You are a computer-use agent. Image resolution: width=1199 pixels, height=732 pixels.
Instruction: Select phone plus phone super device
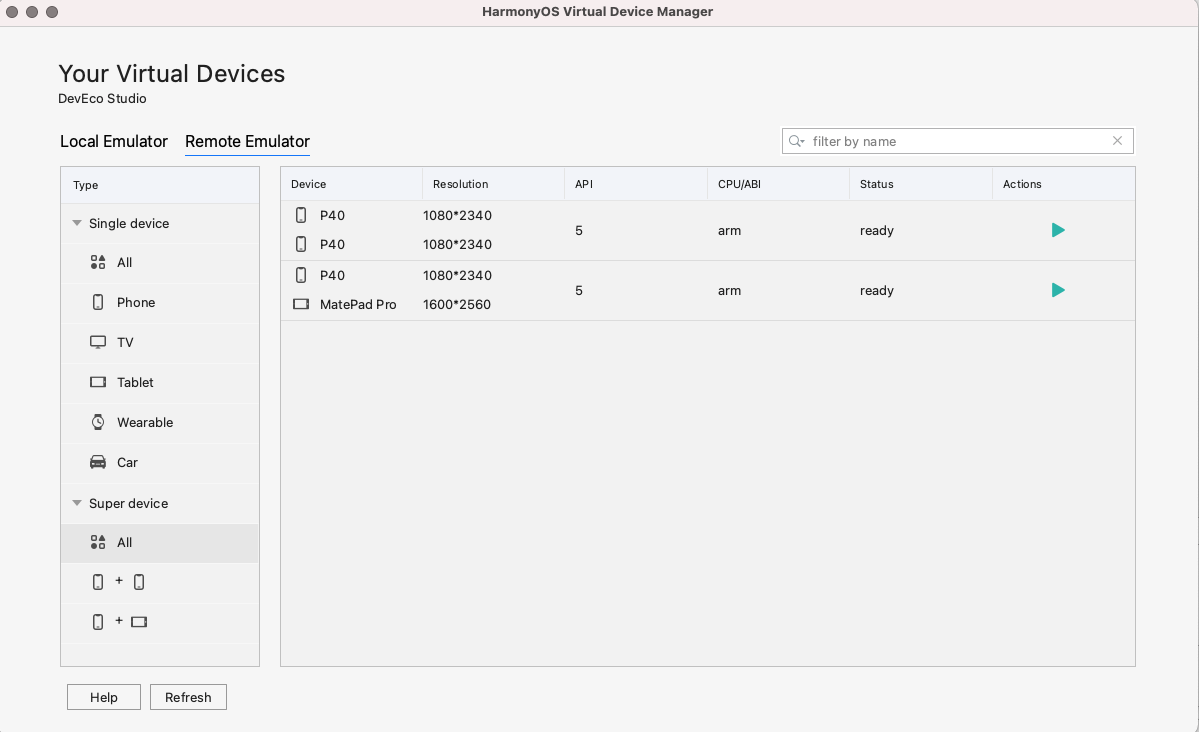coord(118,582)
